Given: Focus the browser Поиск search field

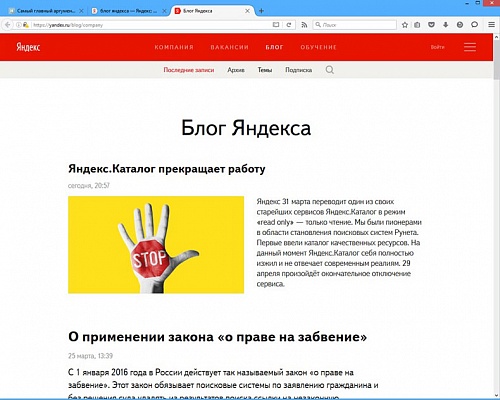Looking at the screenshot, I should (355, 25).
